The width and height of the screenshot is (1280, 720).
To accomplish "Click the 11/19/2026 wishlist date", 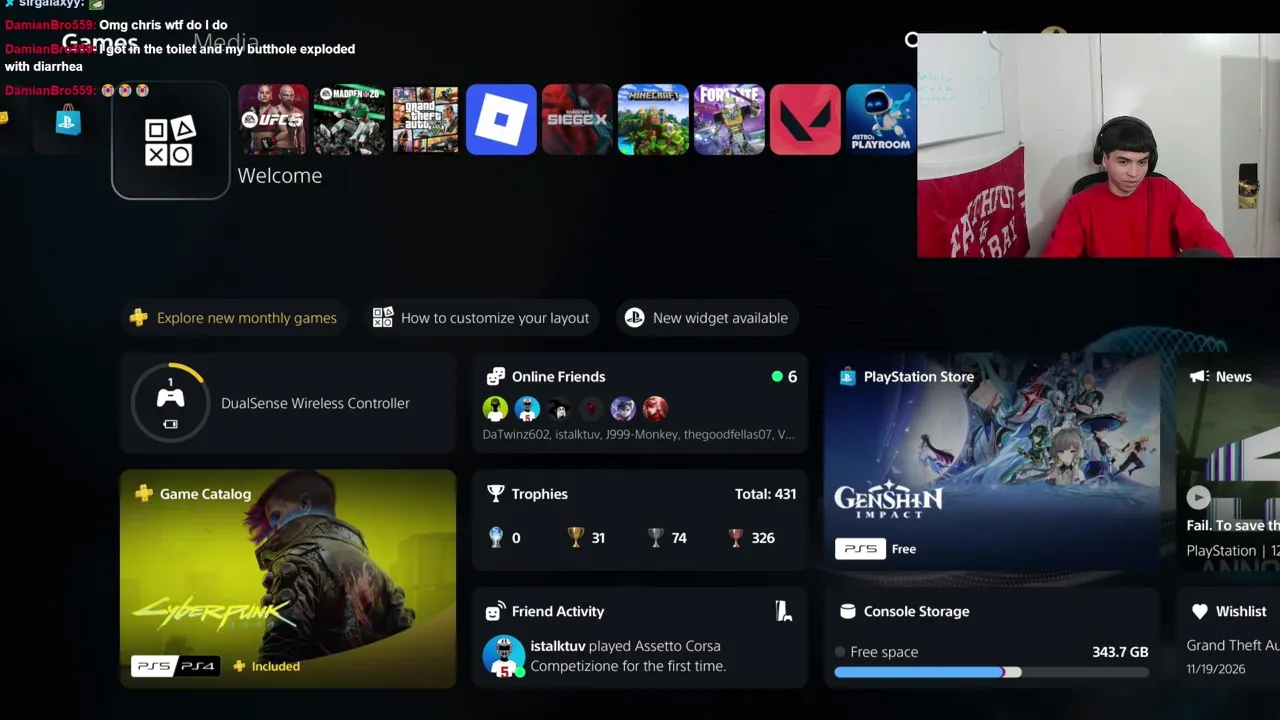I will tap(1216, 669).
